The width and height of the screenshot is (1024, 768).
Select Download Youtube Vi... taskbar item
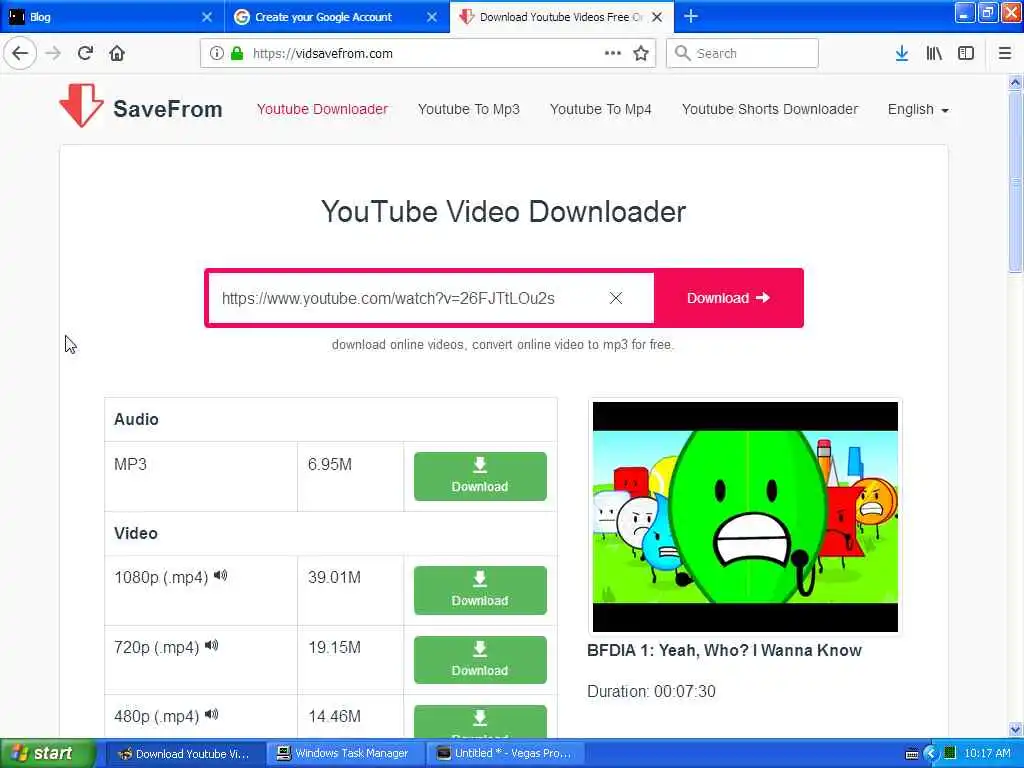tap(185, 754)
